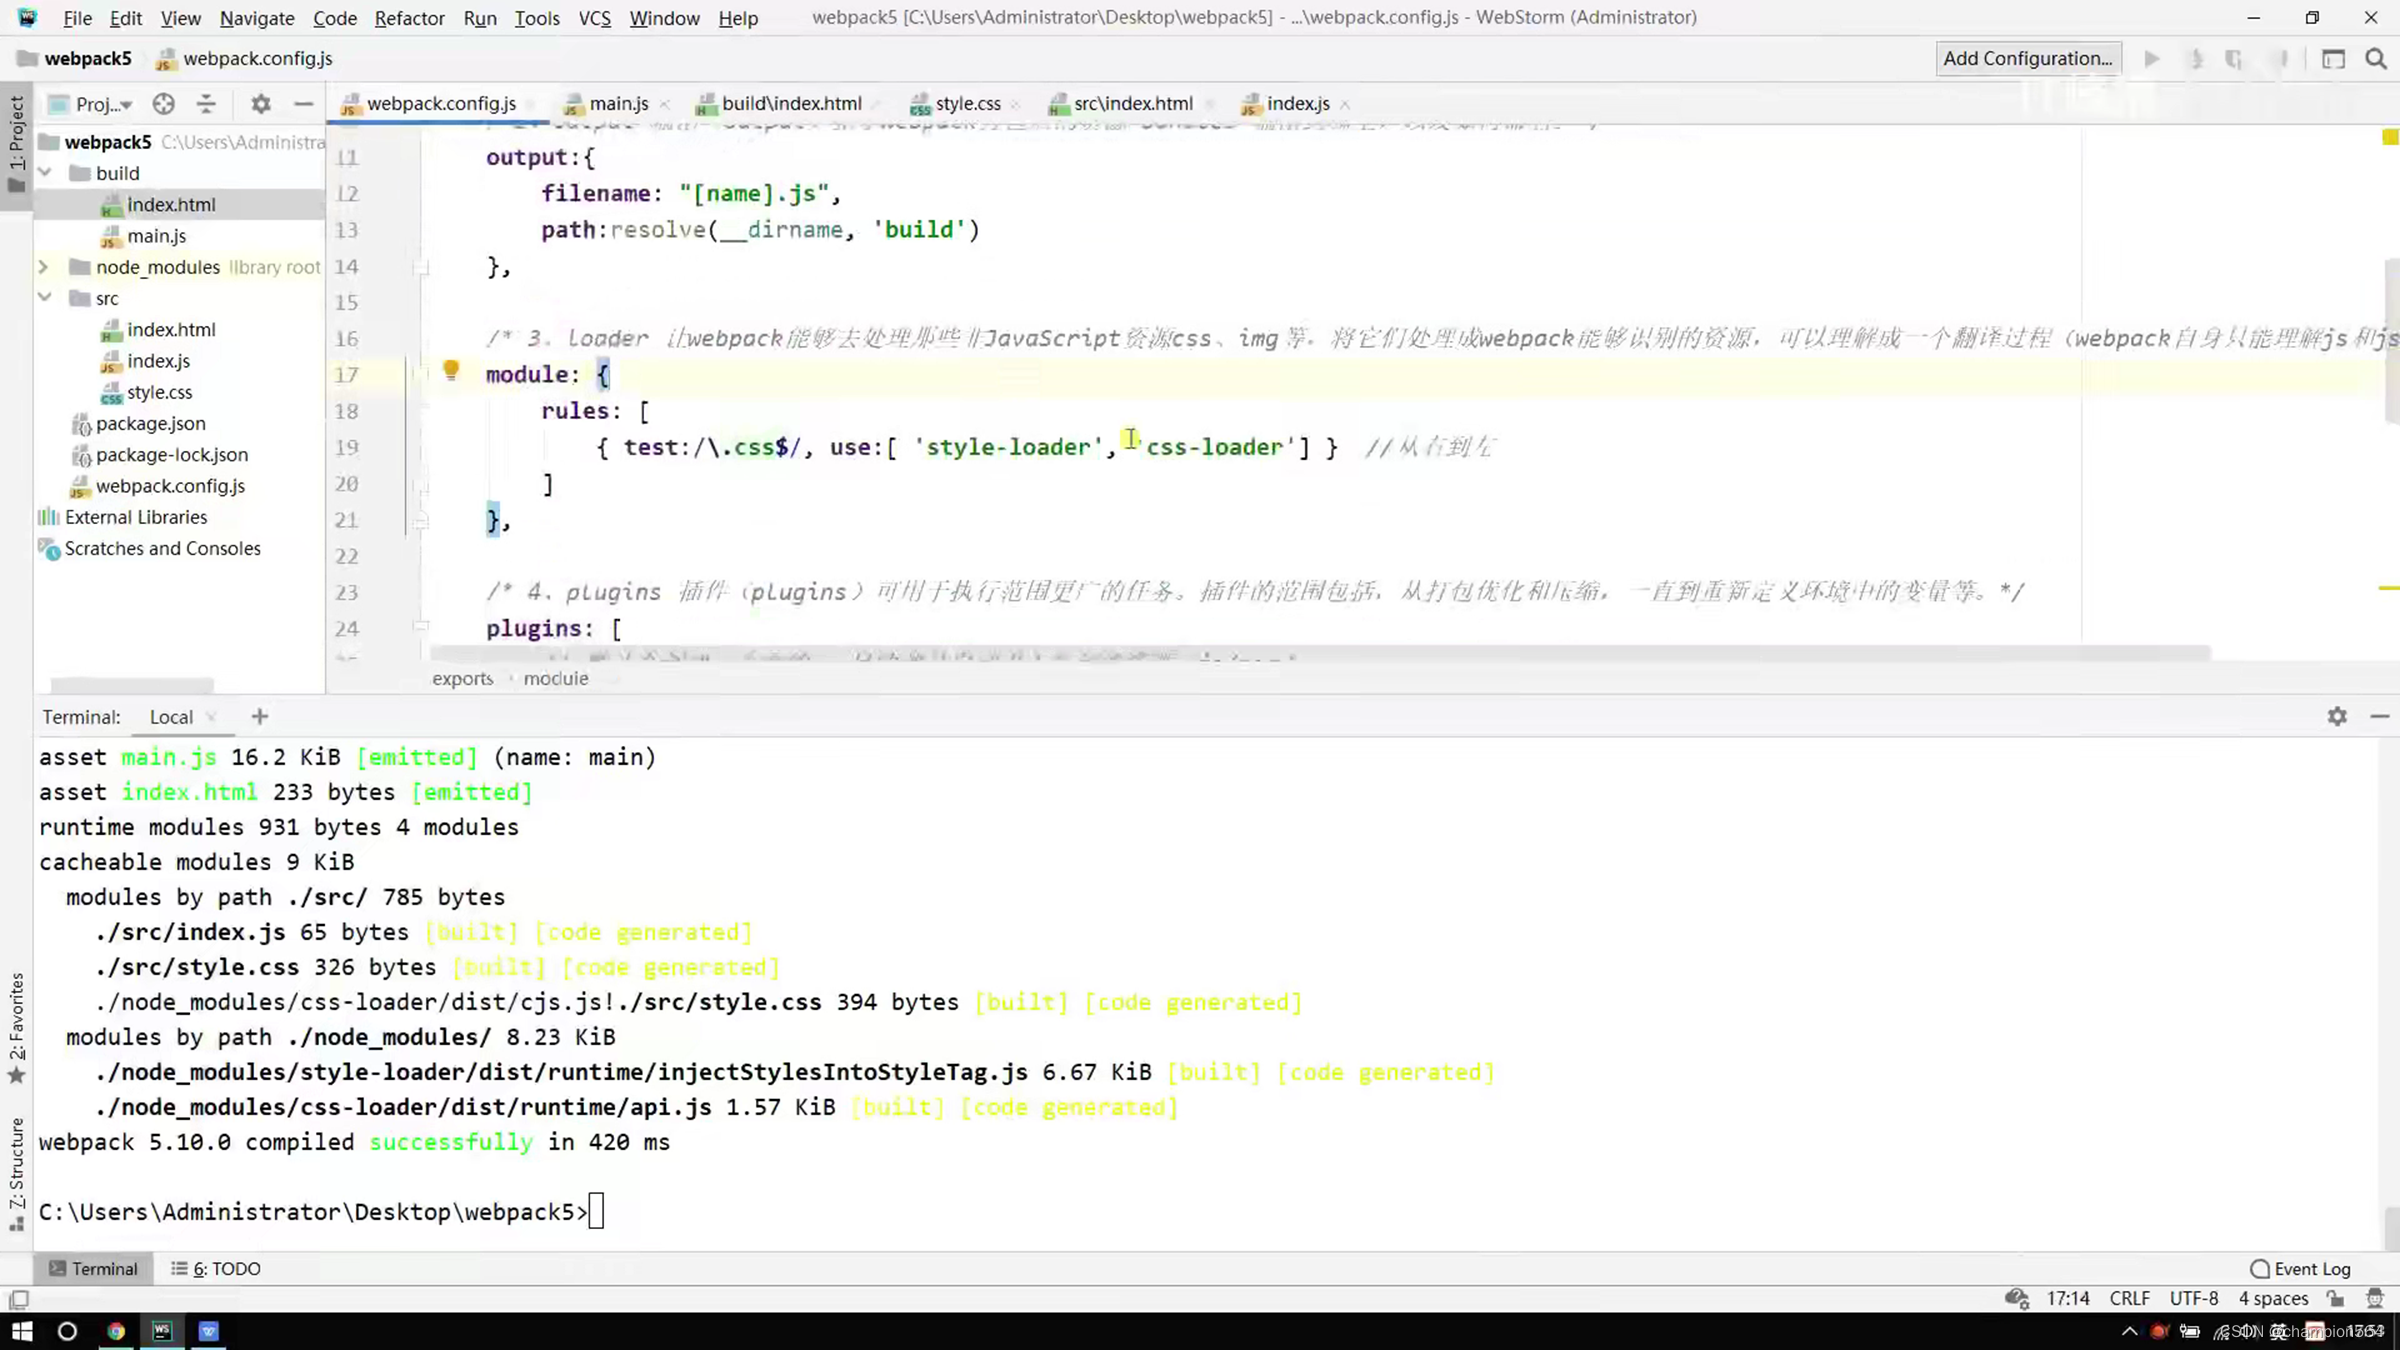
Task: Open the line separator CRLF selector
Action: point(2129,1298)
